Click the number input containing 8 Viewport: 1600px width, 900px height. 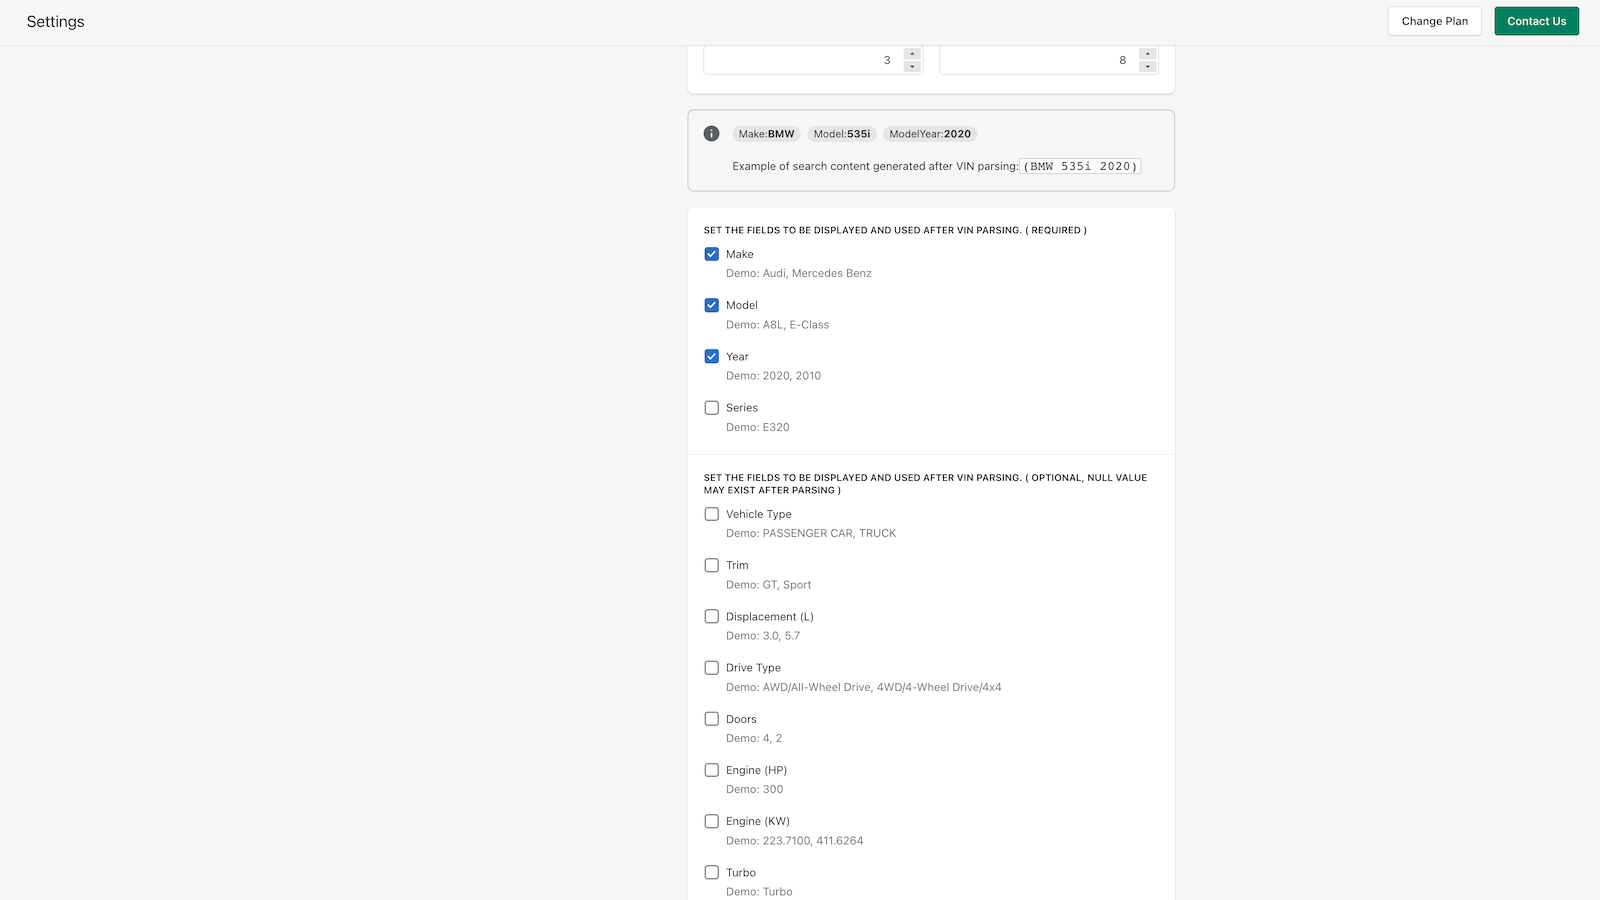1037,60
